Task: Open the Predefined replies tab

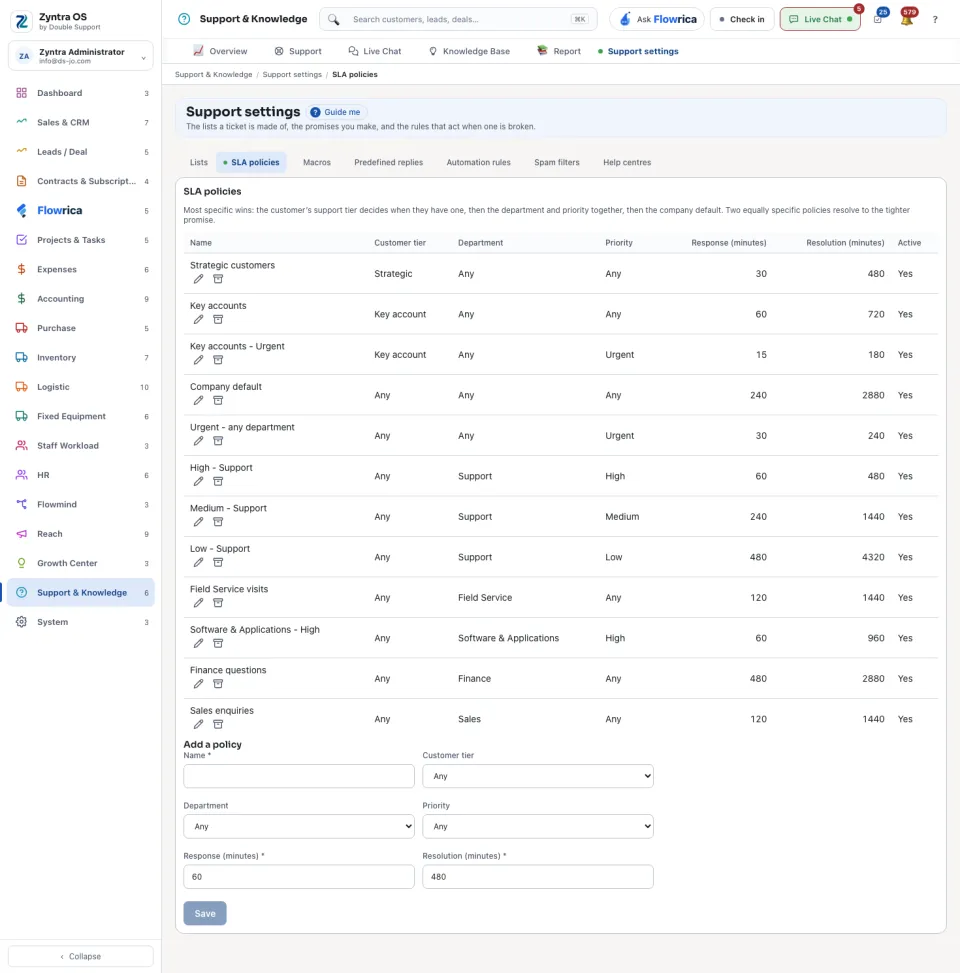Action: [x=388, y=163]
